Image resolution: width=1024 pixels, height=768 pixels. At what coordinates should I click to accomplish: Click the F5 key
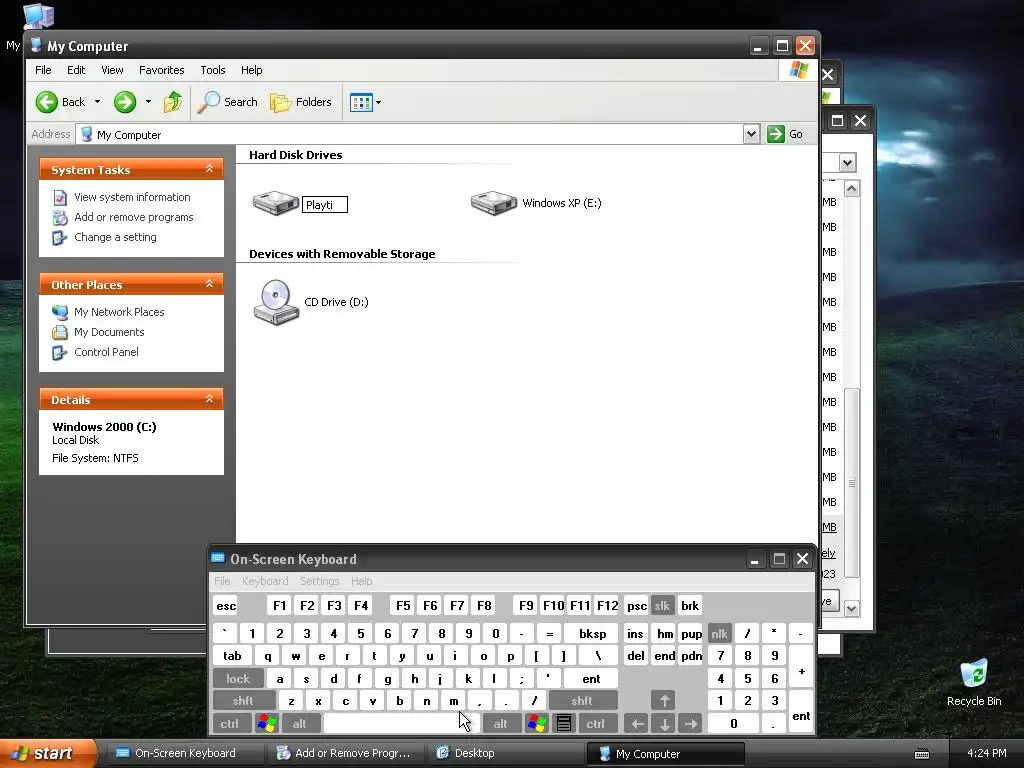click(403, 606)
